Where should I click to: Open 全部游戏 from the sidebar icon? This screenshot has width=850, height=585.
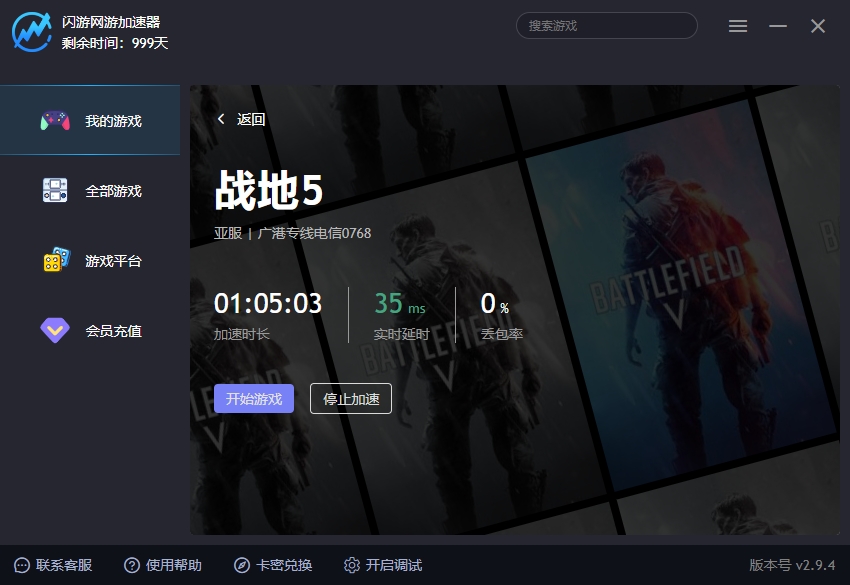coord(53,190)
